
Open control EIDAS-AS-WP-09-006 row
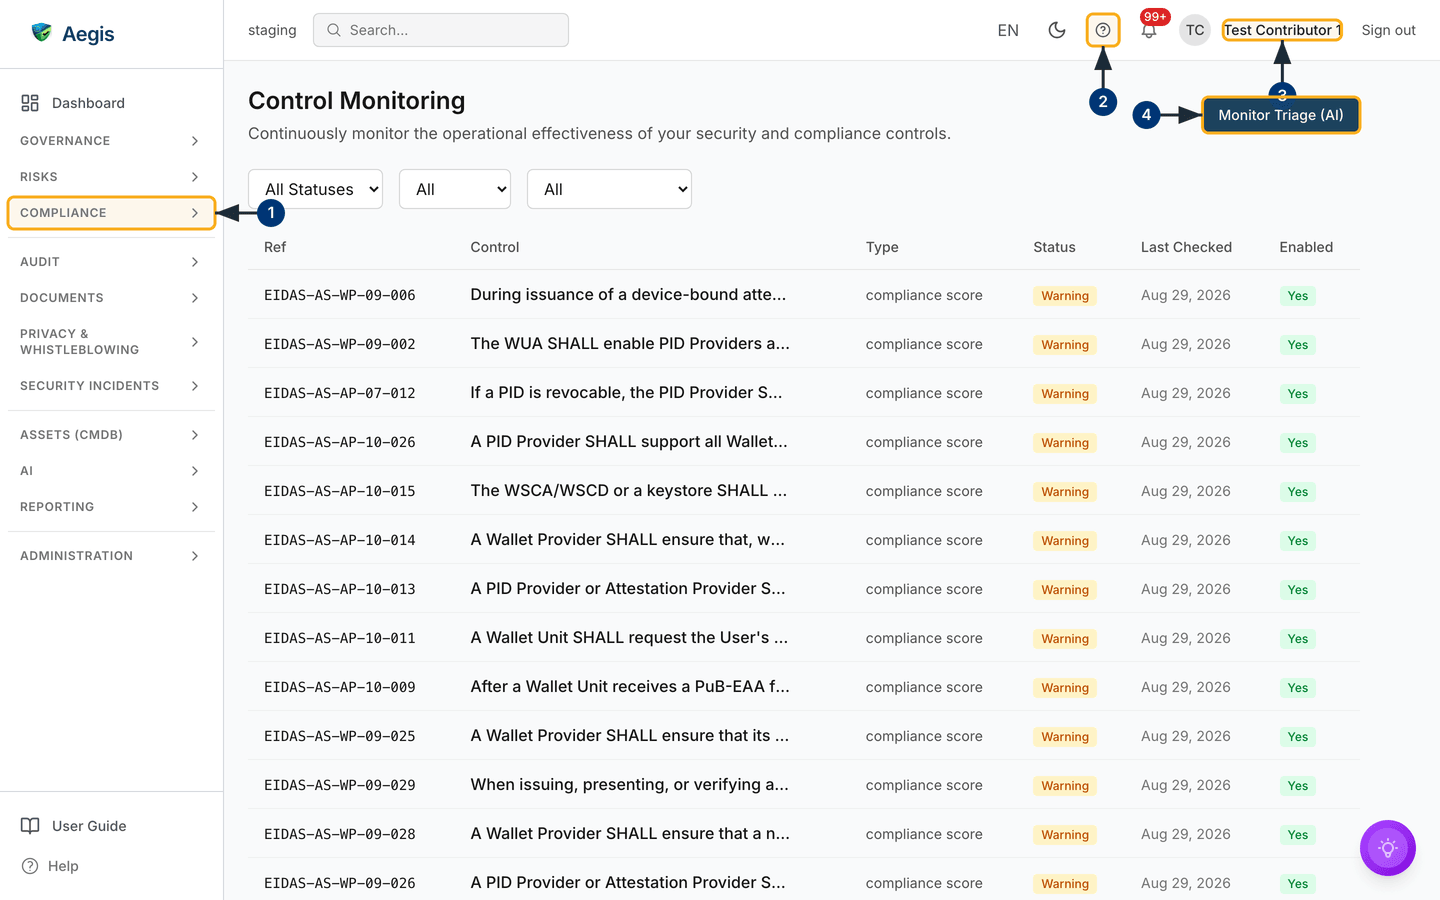pos(804,295)
